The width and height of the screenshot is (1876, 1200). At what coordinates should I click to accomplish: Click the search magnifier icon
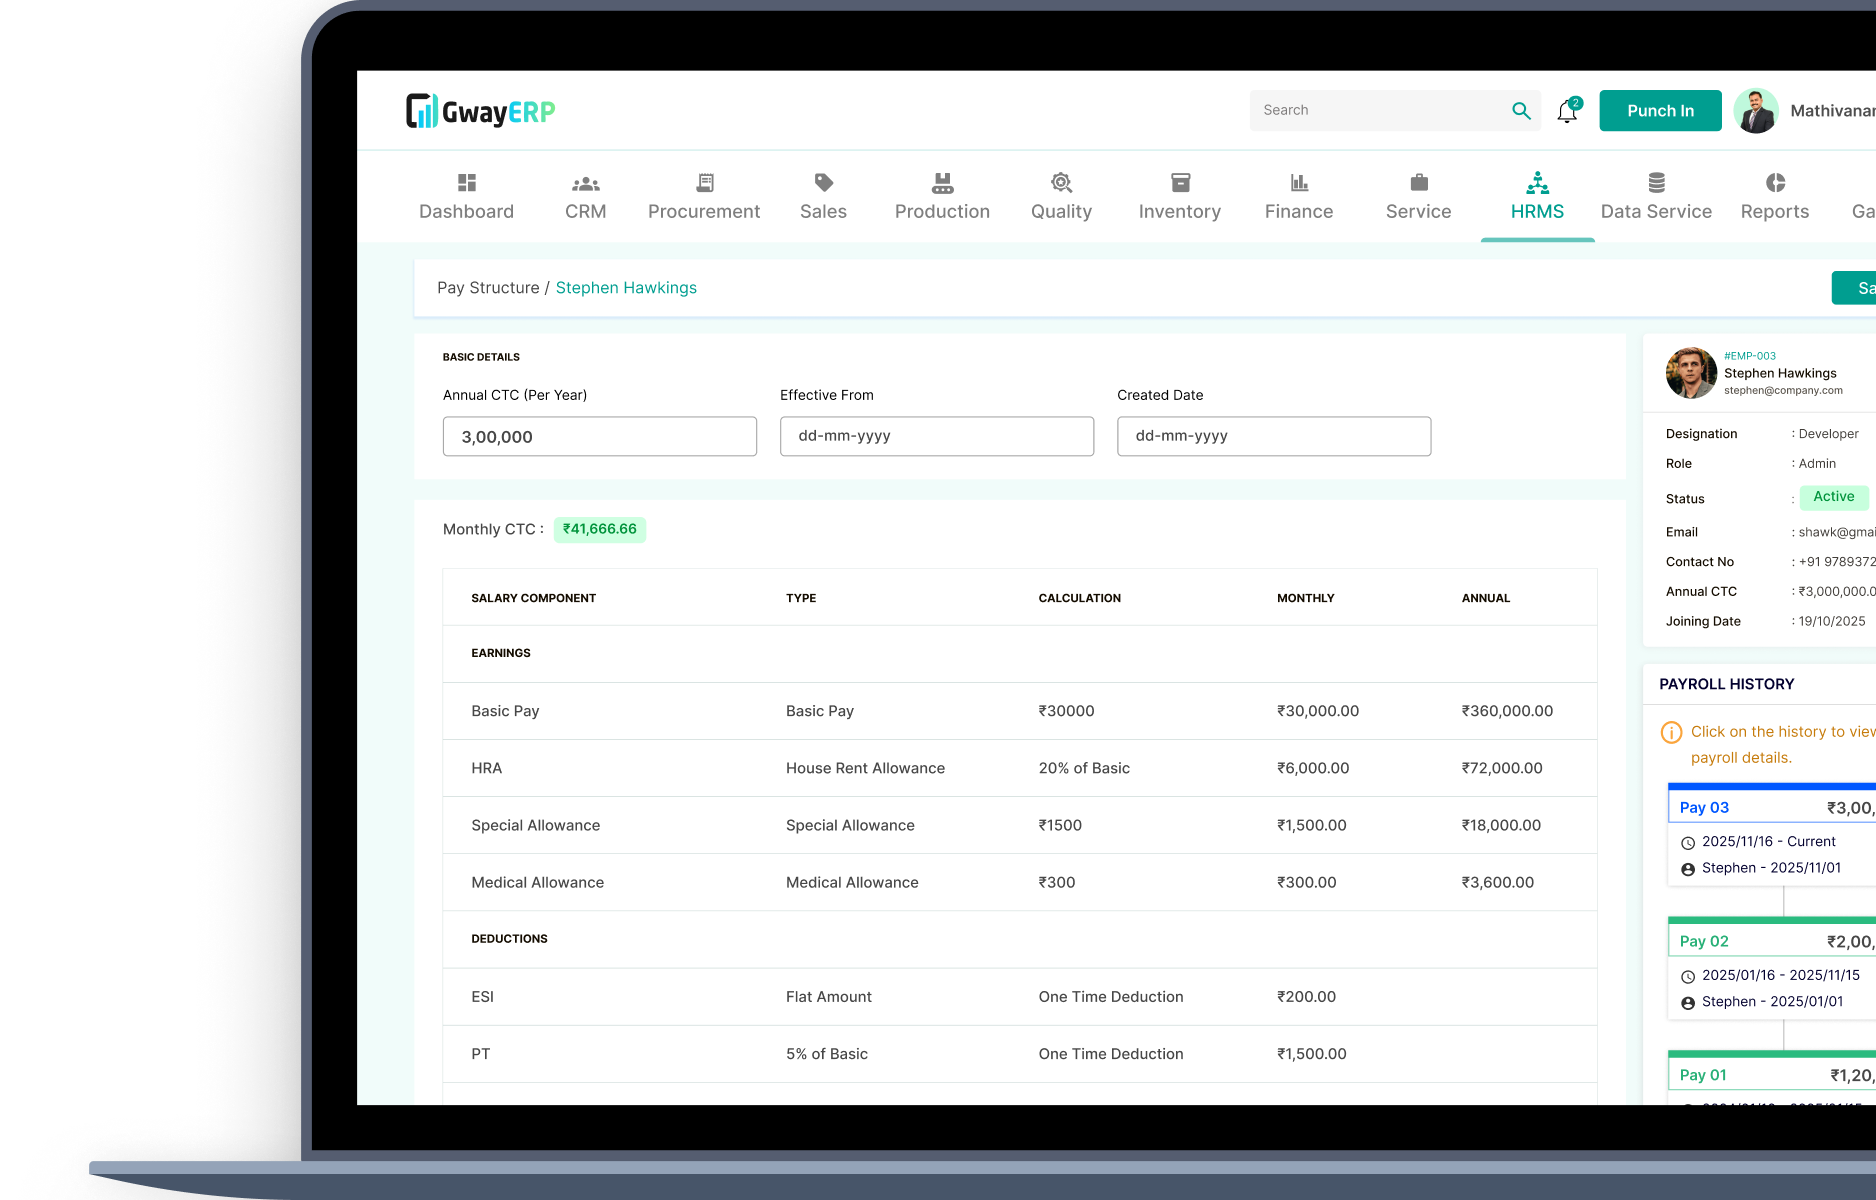[1521, 110]
